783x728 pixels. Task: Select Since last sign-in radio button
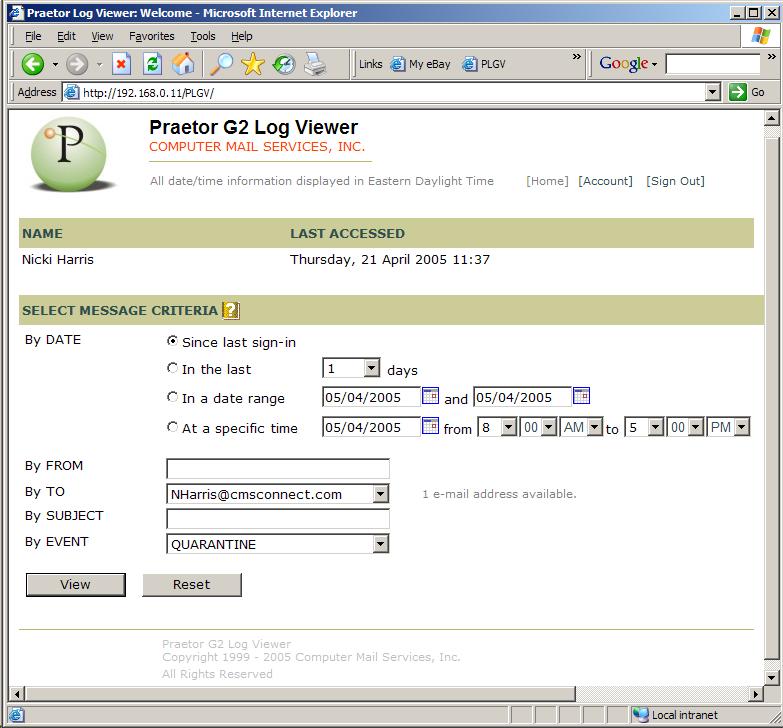[172, 341]
